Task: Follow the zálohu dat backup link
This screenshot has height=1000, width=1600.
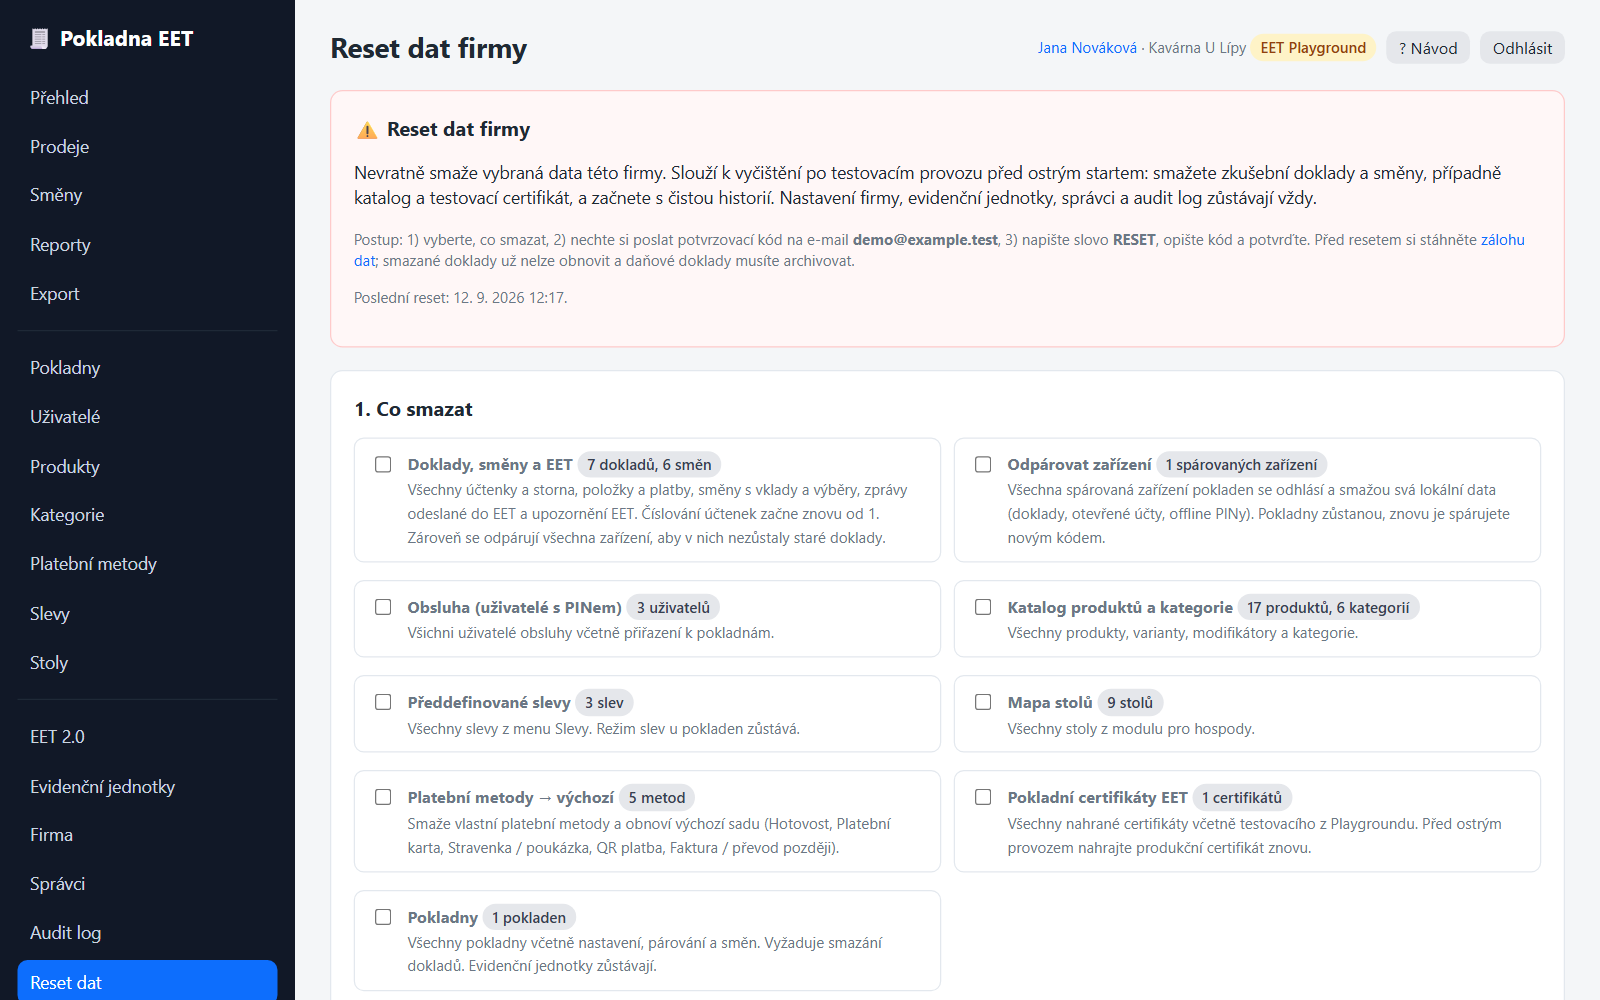Action: click(1502, 240)
